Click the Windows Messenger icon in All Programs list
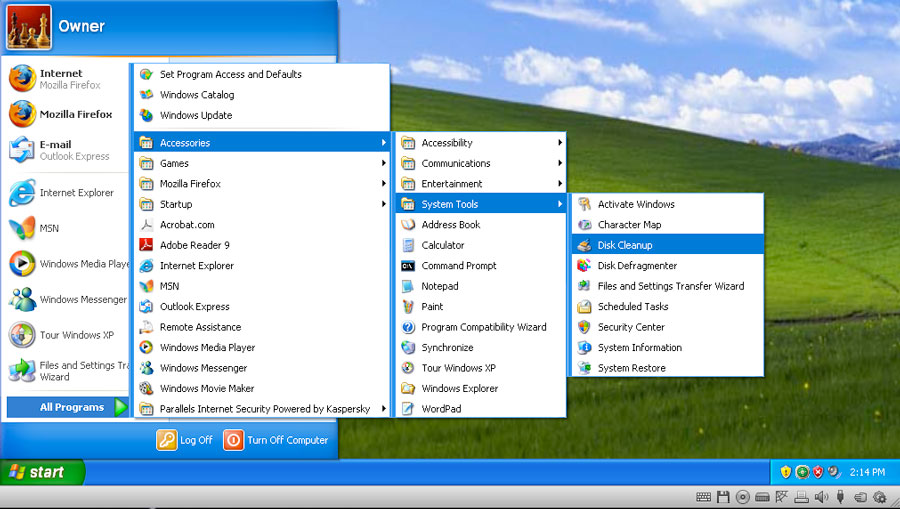This screenshot has width=900, height=509. 146,368
